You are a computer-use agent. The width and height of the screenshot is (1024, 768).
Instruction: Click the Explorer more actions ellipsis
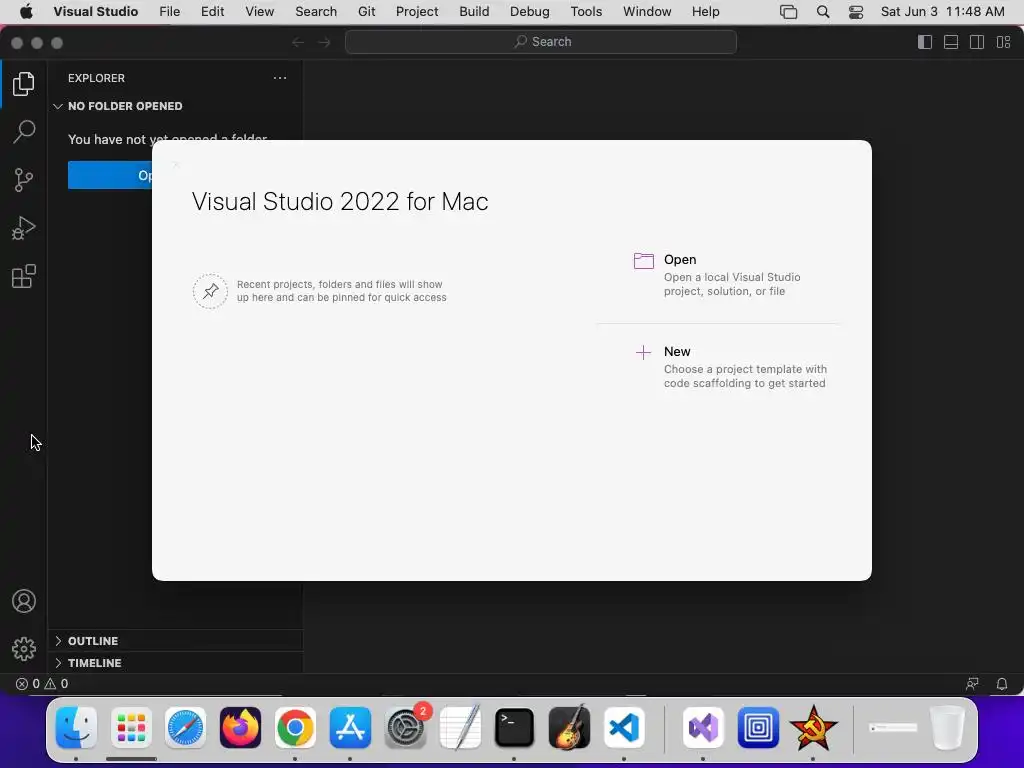coord(280,78)
